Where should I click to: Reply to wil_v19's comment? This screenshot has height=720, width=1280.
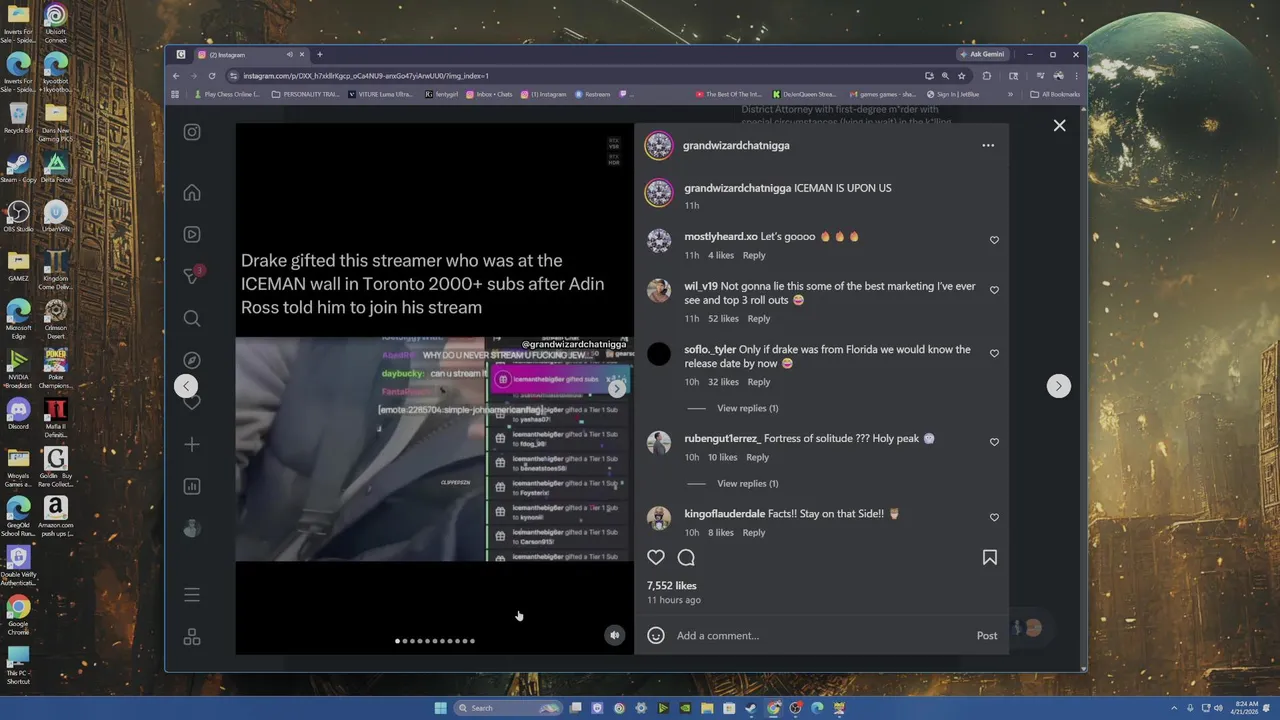pos(759,319)
